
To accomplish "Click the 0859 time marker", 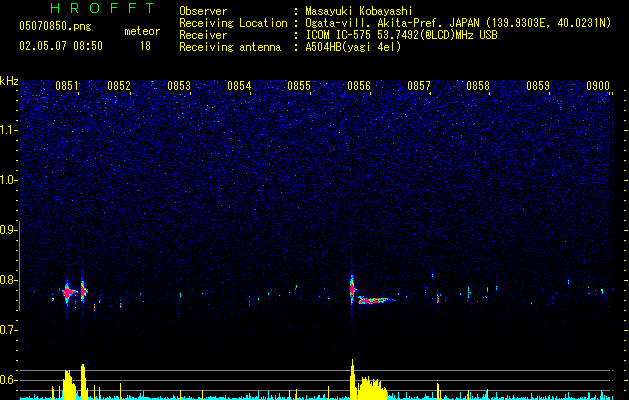I will 538,86.
